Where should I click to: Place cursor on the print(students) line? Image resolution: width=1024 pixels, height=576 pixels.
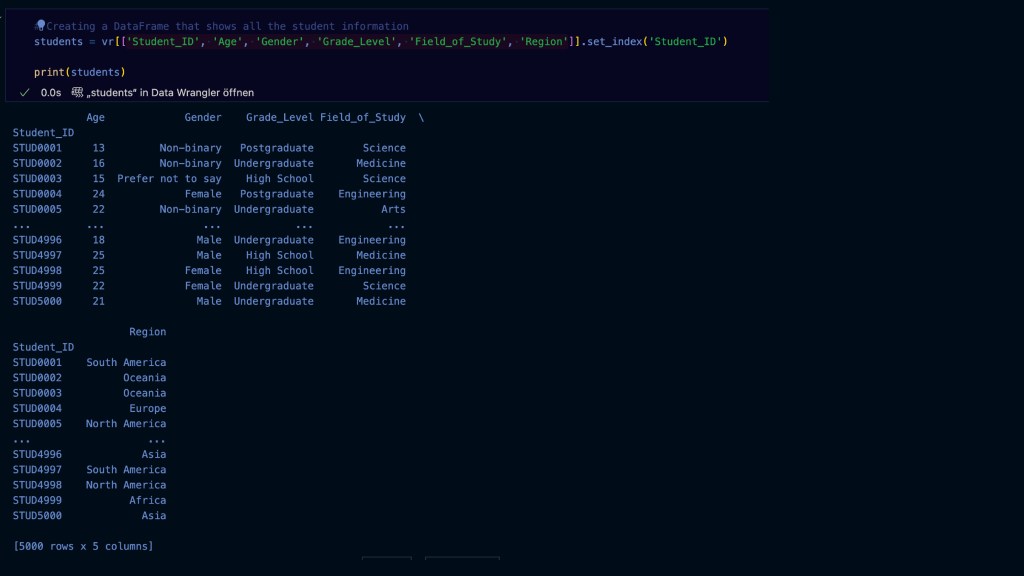click(x=79, y=72)
